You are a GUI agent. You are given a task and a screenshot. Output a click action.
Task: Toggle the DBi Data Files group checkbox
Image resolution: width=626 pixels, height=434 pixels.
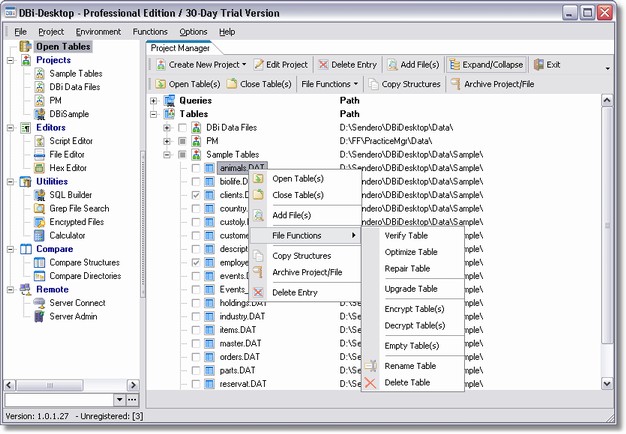click(182, 128)
